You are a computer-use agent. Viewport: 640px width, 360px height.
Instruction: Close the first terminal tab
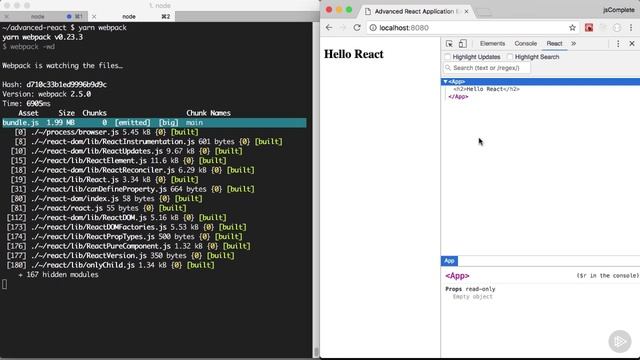(x=6, y=16)
